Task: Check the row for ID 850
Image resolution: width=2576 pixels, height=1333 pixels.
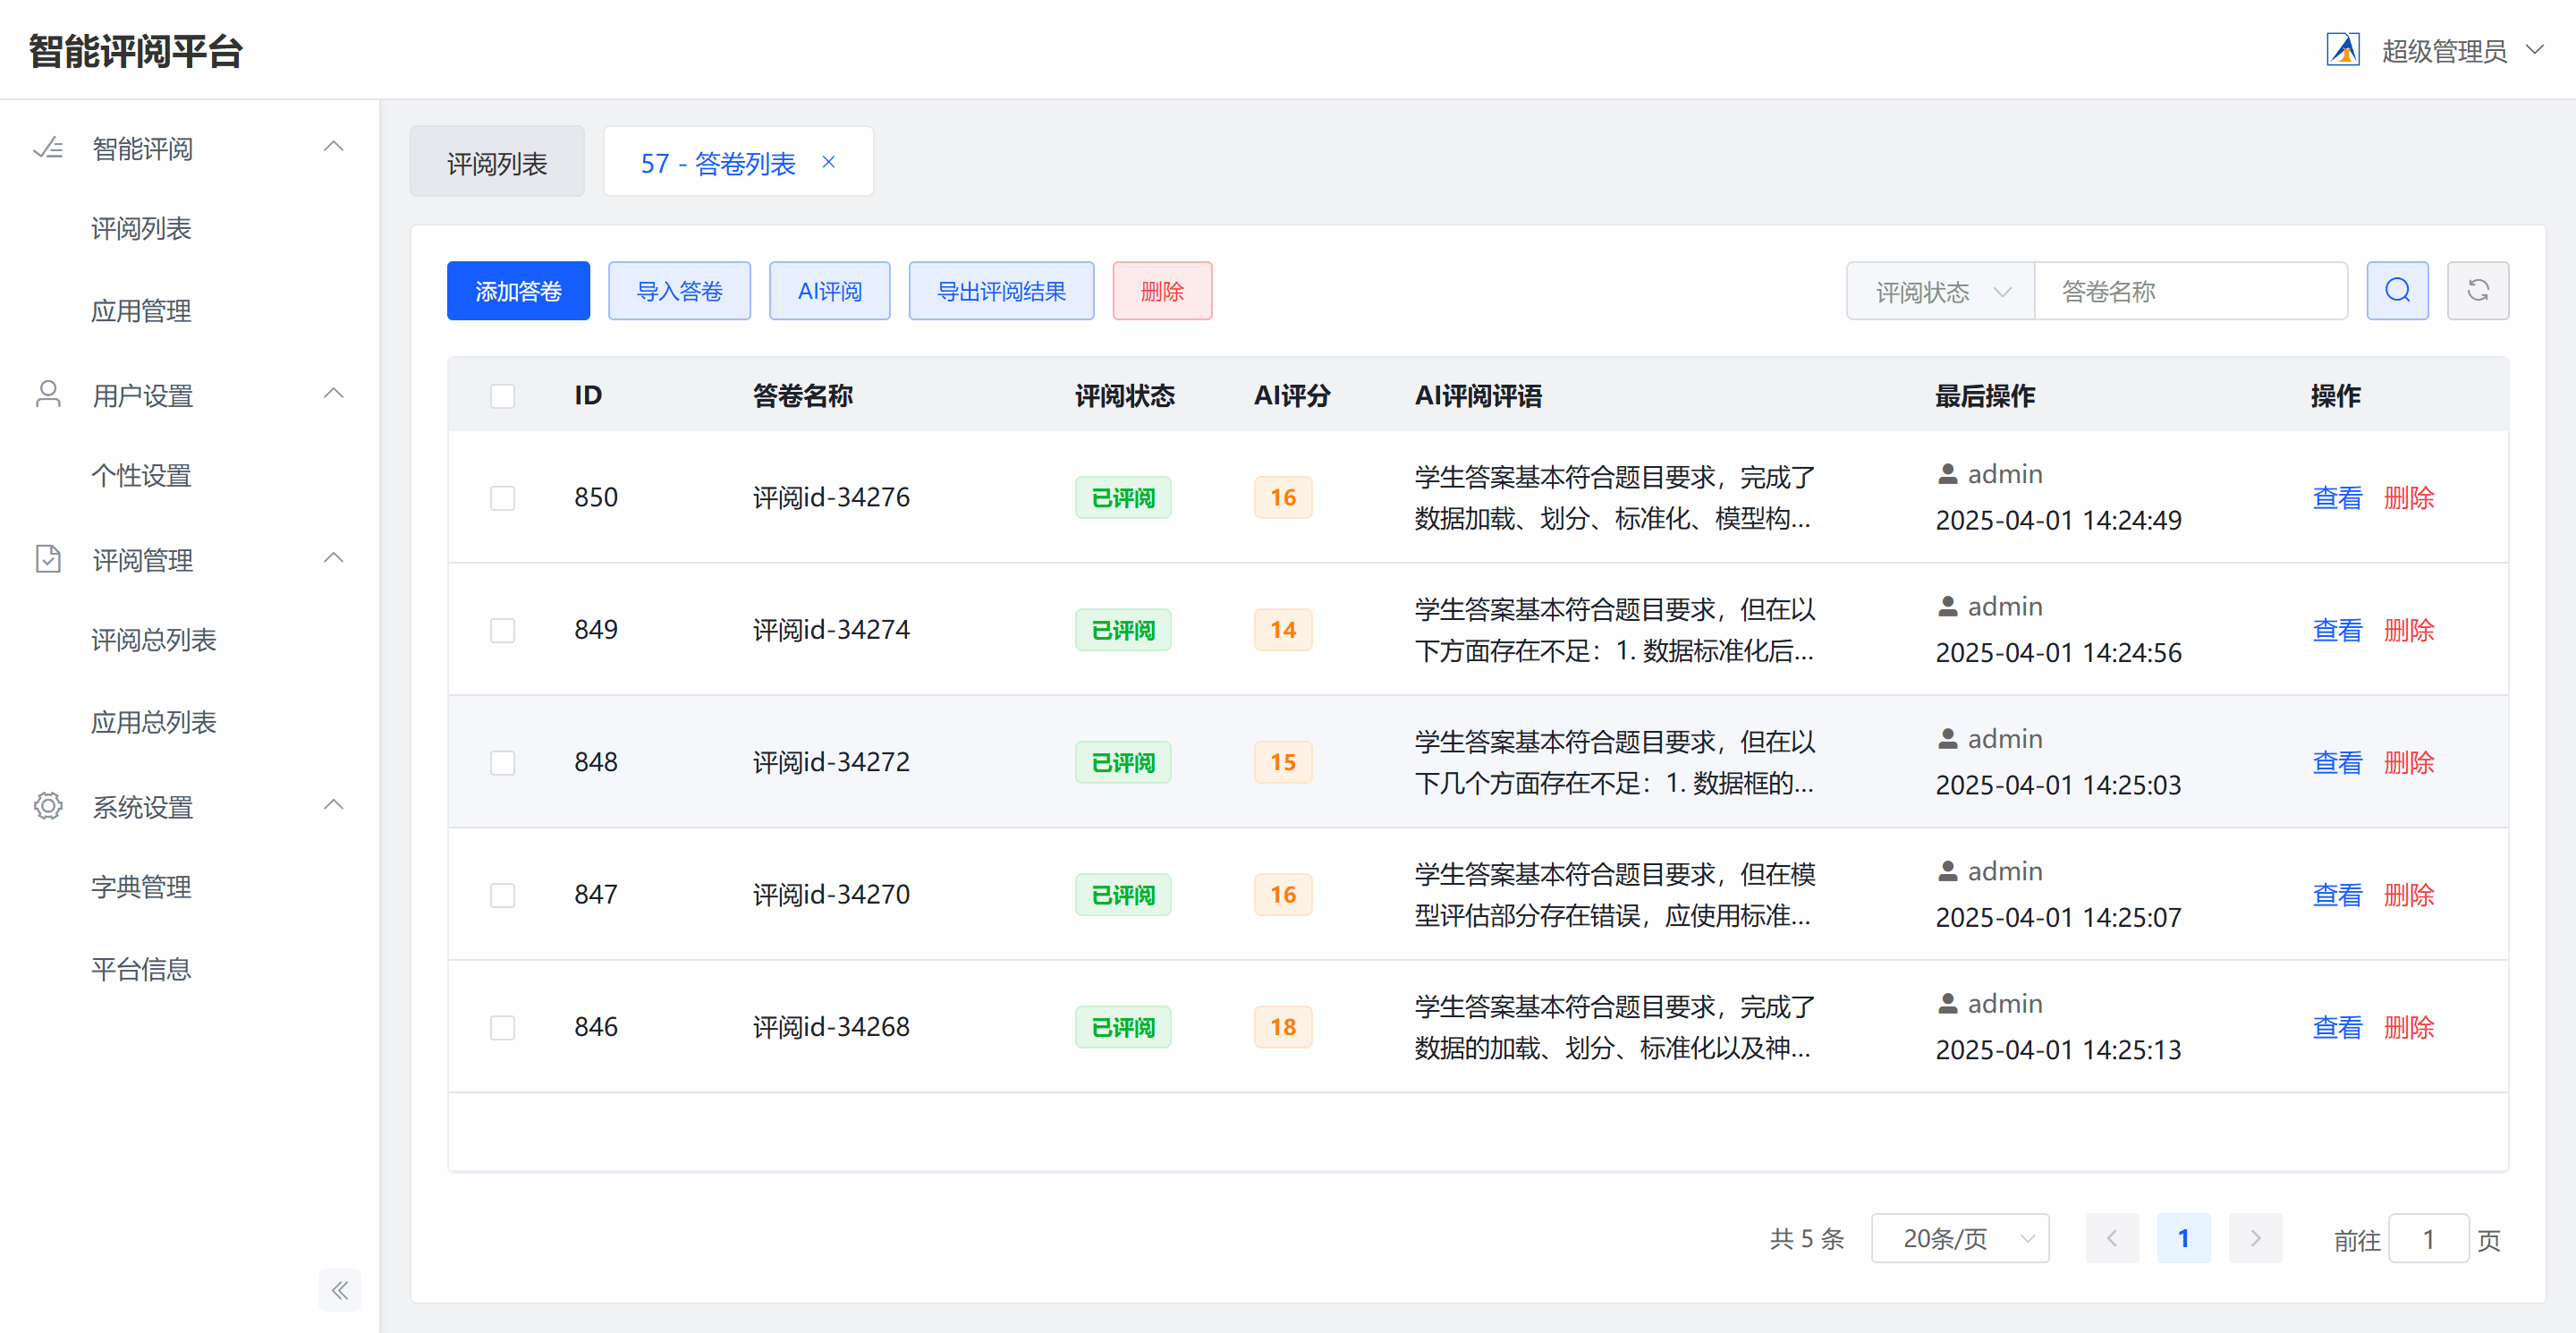Action: click(502, 498)
